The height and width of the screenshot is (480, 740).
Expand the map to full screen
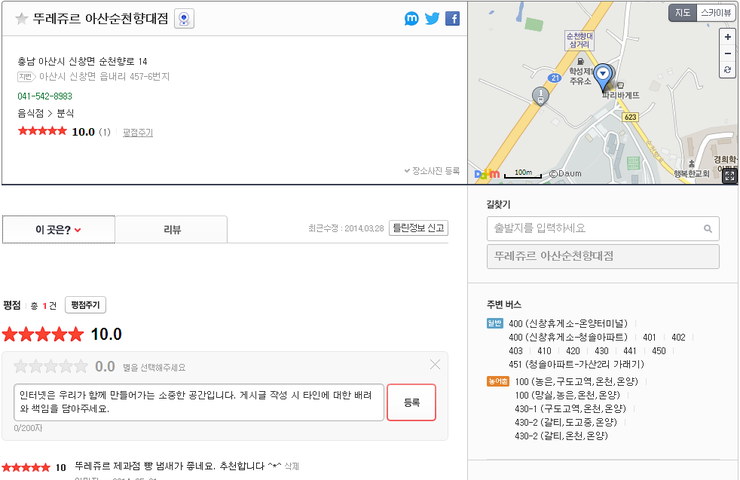point(730,176)
